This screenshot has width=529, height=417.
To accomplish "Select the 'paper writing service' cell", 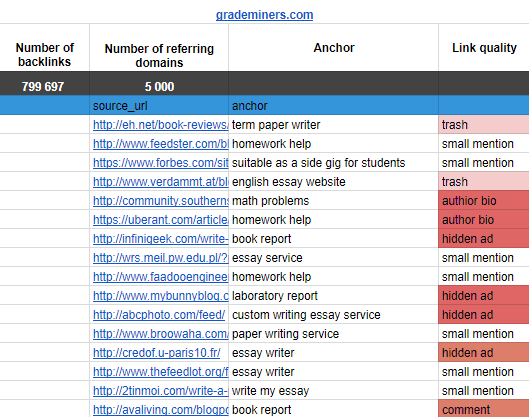I will tap(334, 334).
